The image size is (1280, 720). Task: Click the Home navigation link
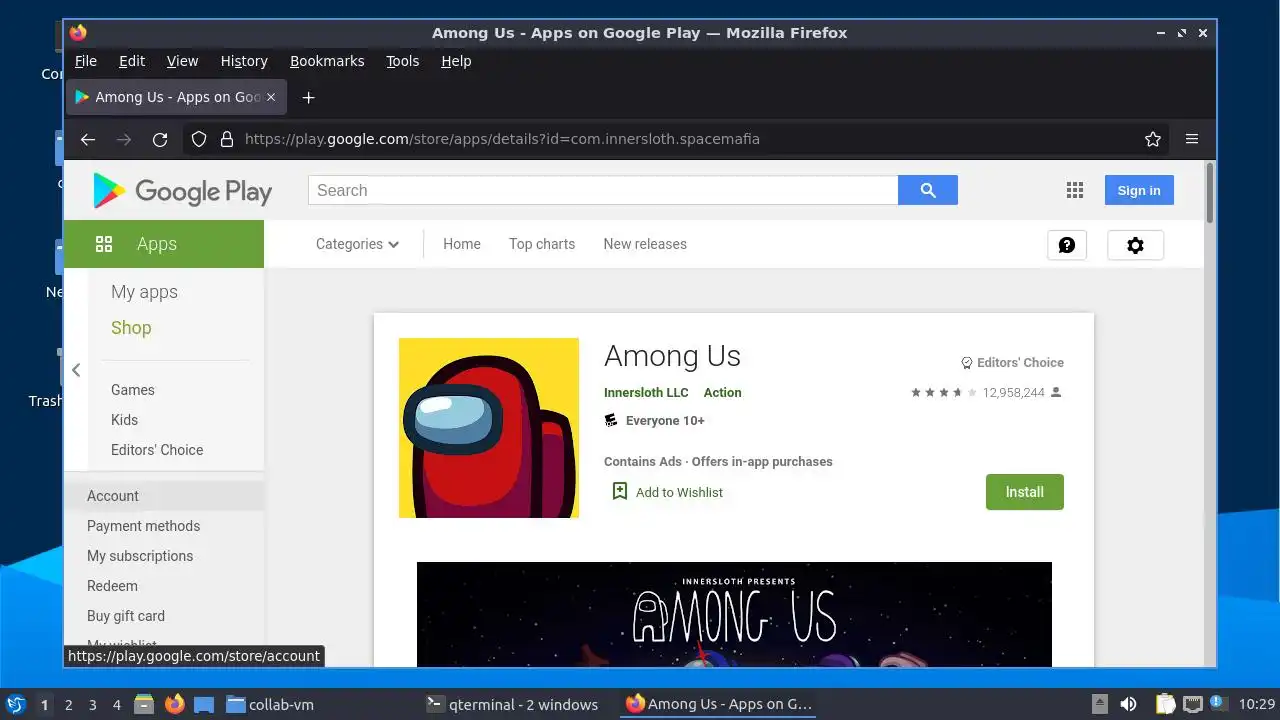[462, 244]
